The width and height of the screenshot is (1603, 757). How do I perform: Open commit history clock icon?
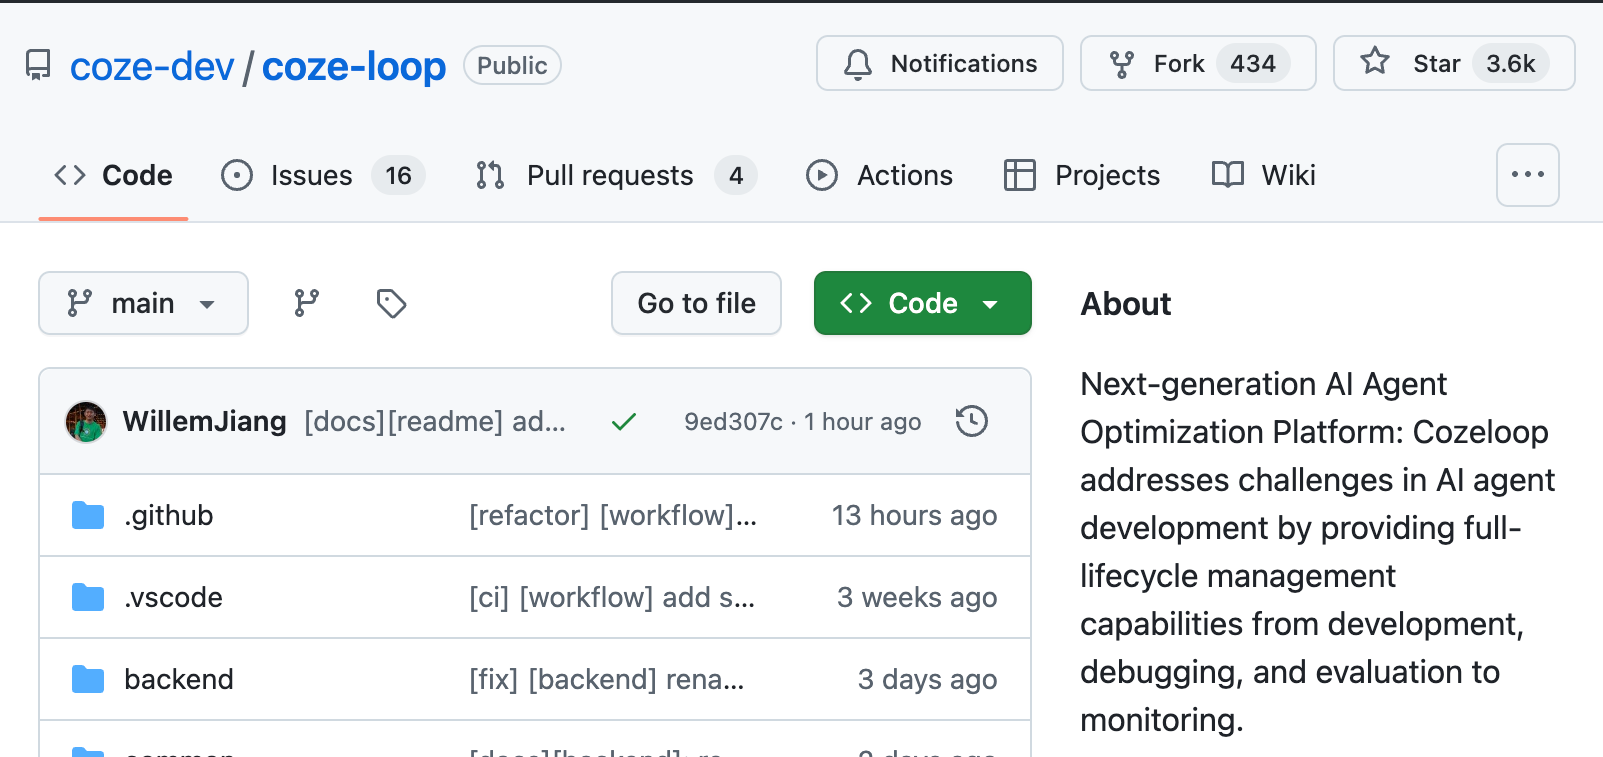tap(972, 421)
